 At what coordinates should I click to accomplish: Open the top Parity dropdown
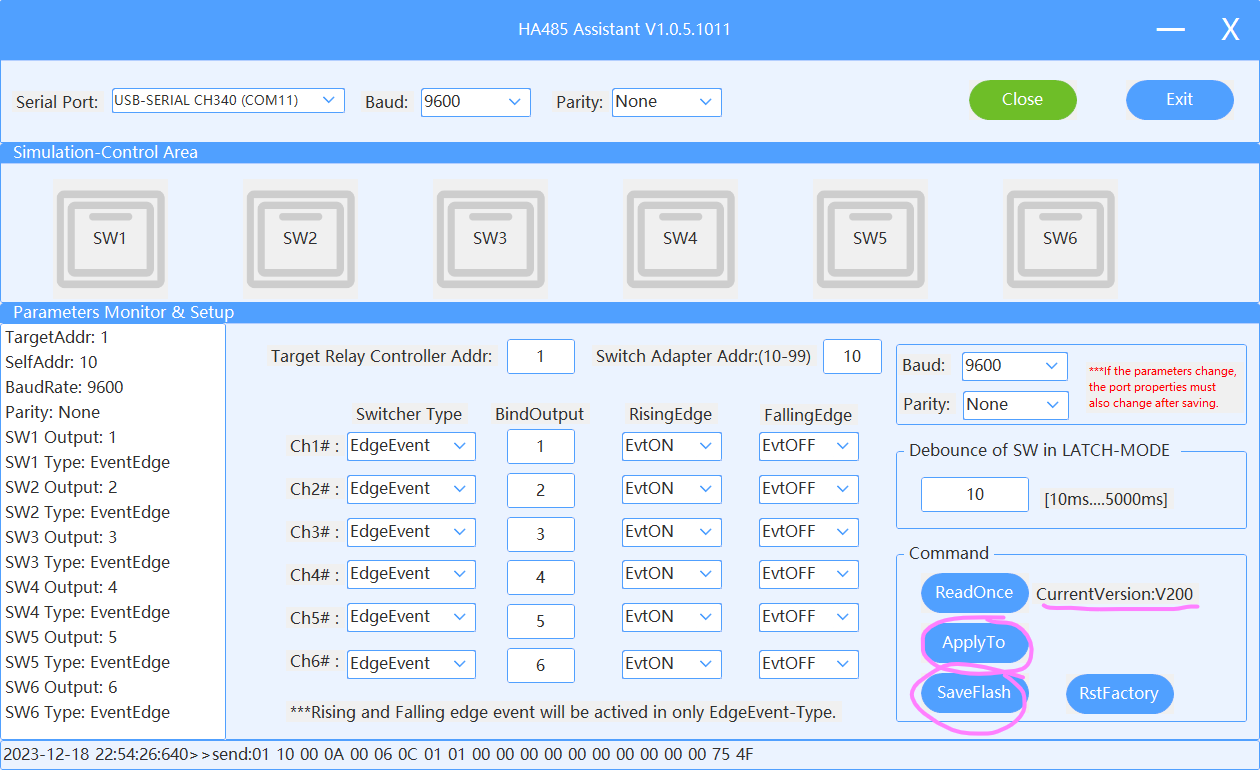pos(666,102)
